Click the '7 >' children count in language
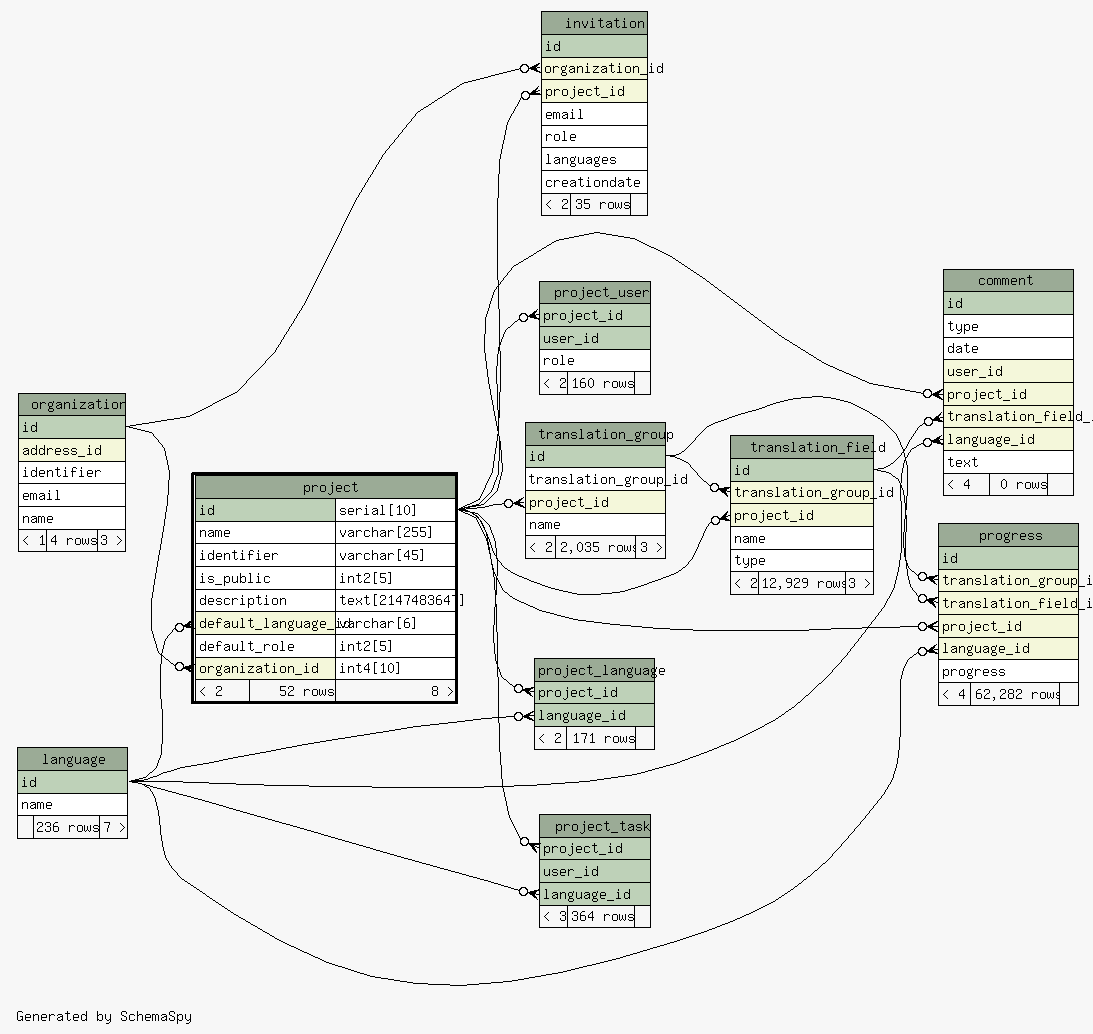1093x1034 pixels. [113, 827]
